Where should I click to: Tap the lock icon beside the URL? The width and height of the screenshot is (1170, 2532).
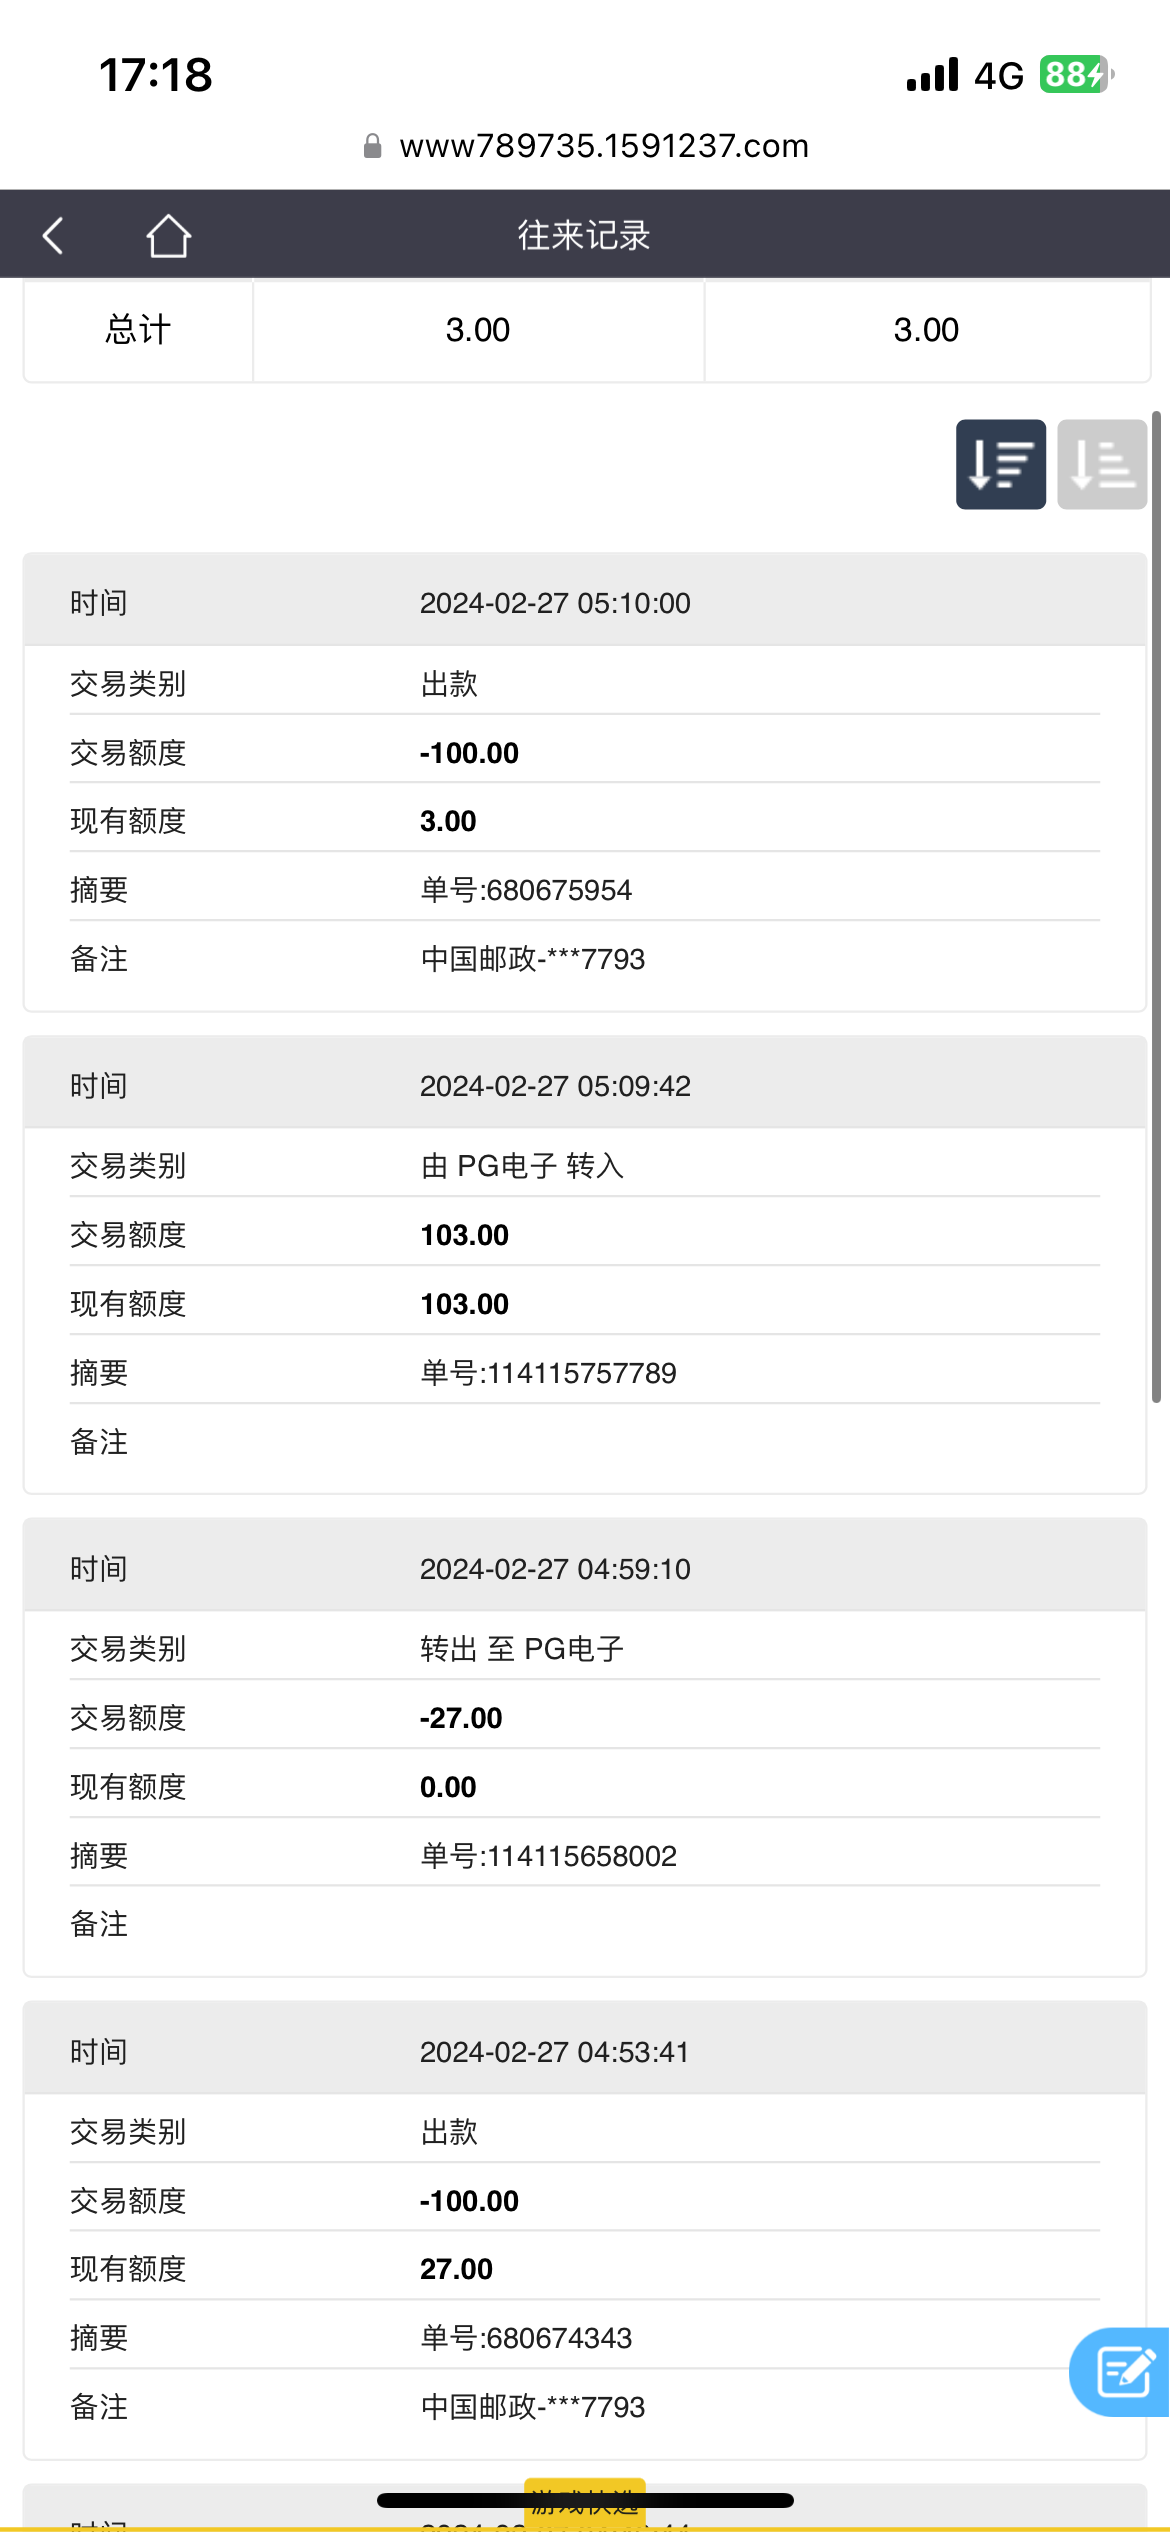pos(372,147)
